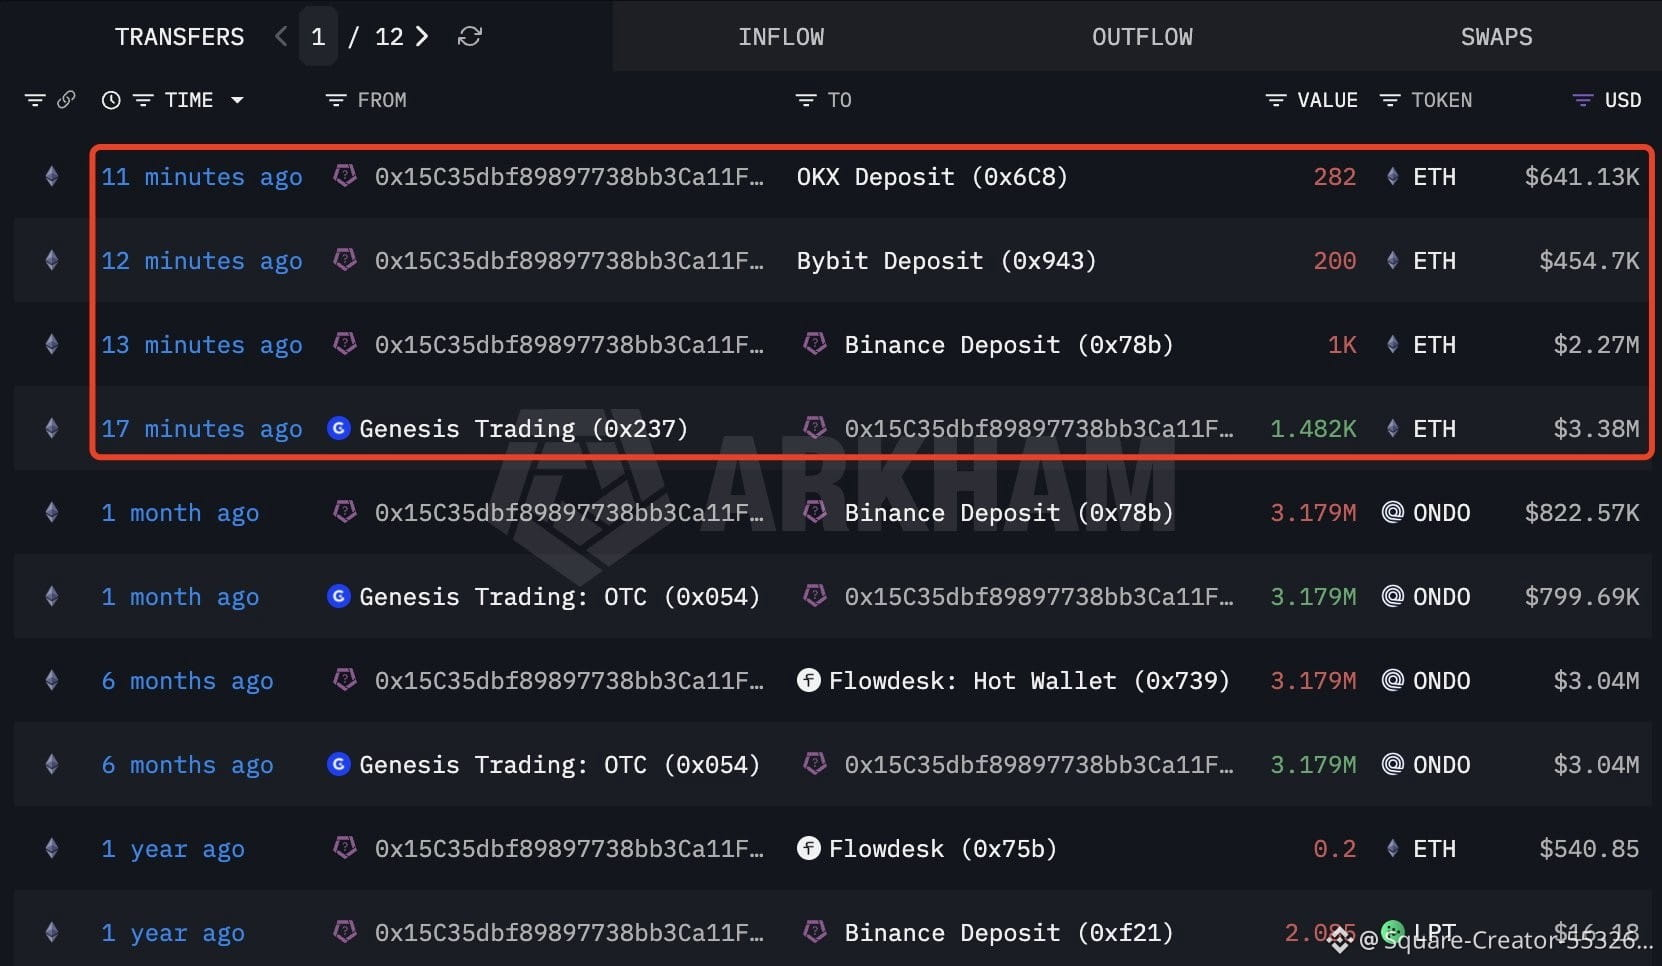Click Ethereum chain icon on first row
Screen dimensions: 1662x966
[x=51, y=177]
